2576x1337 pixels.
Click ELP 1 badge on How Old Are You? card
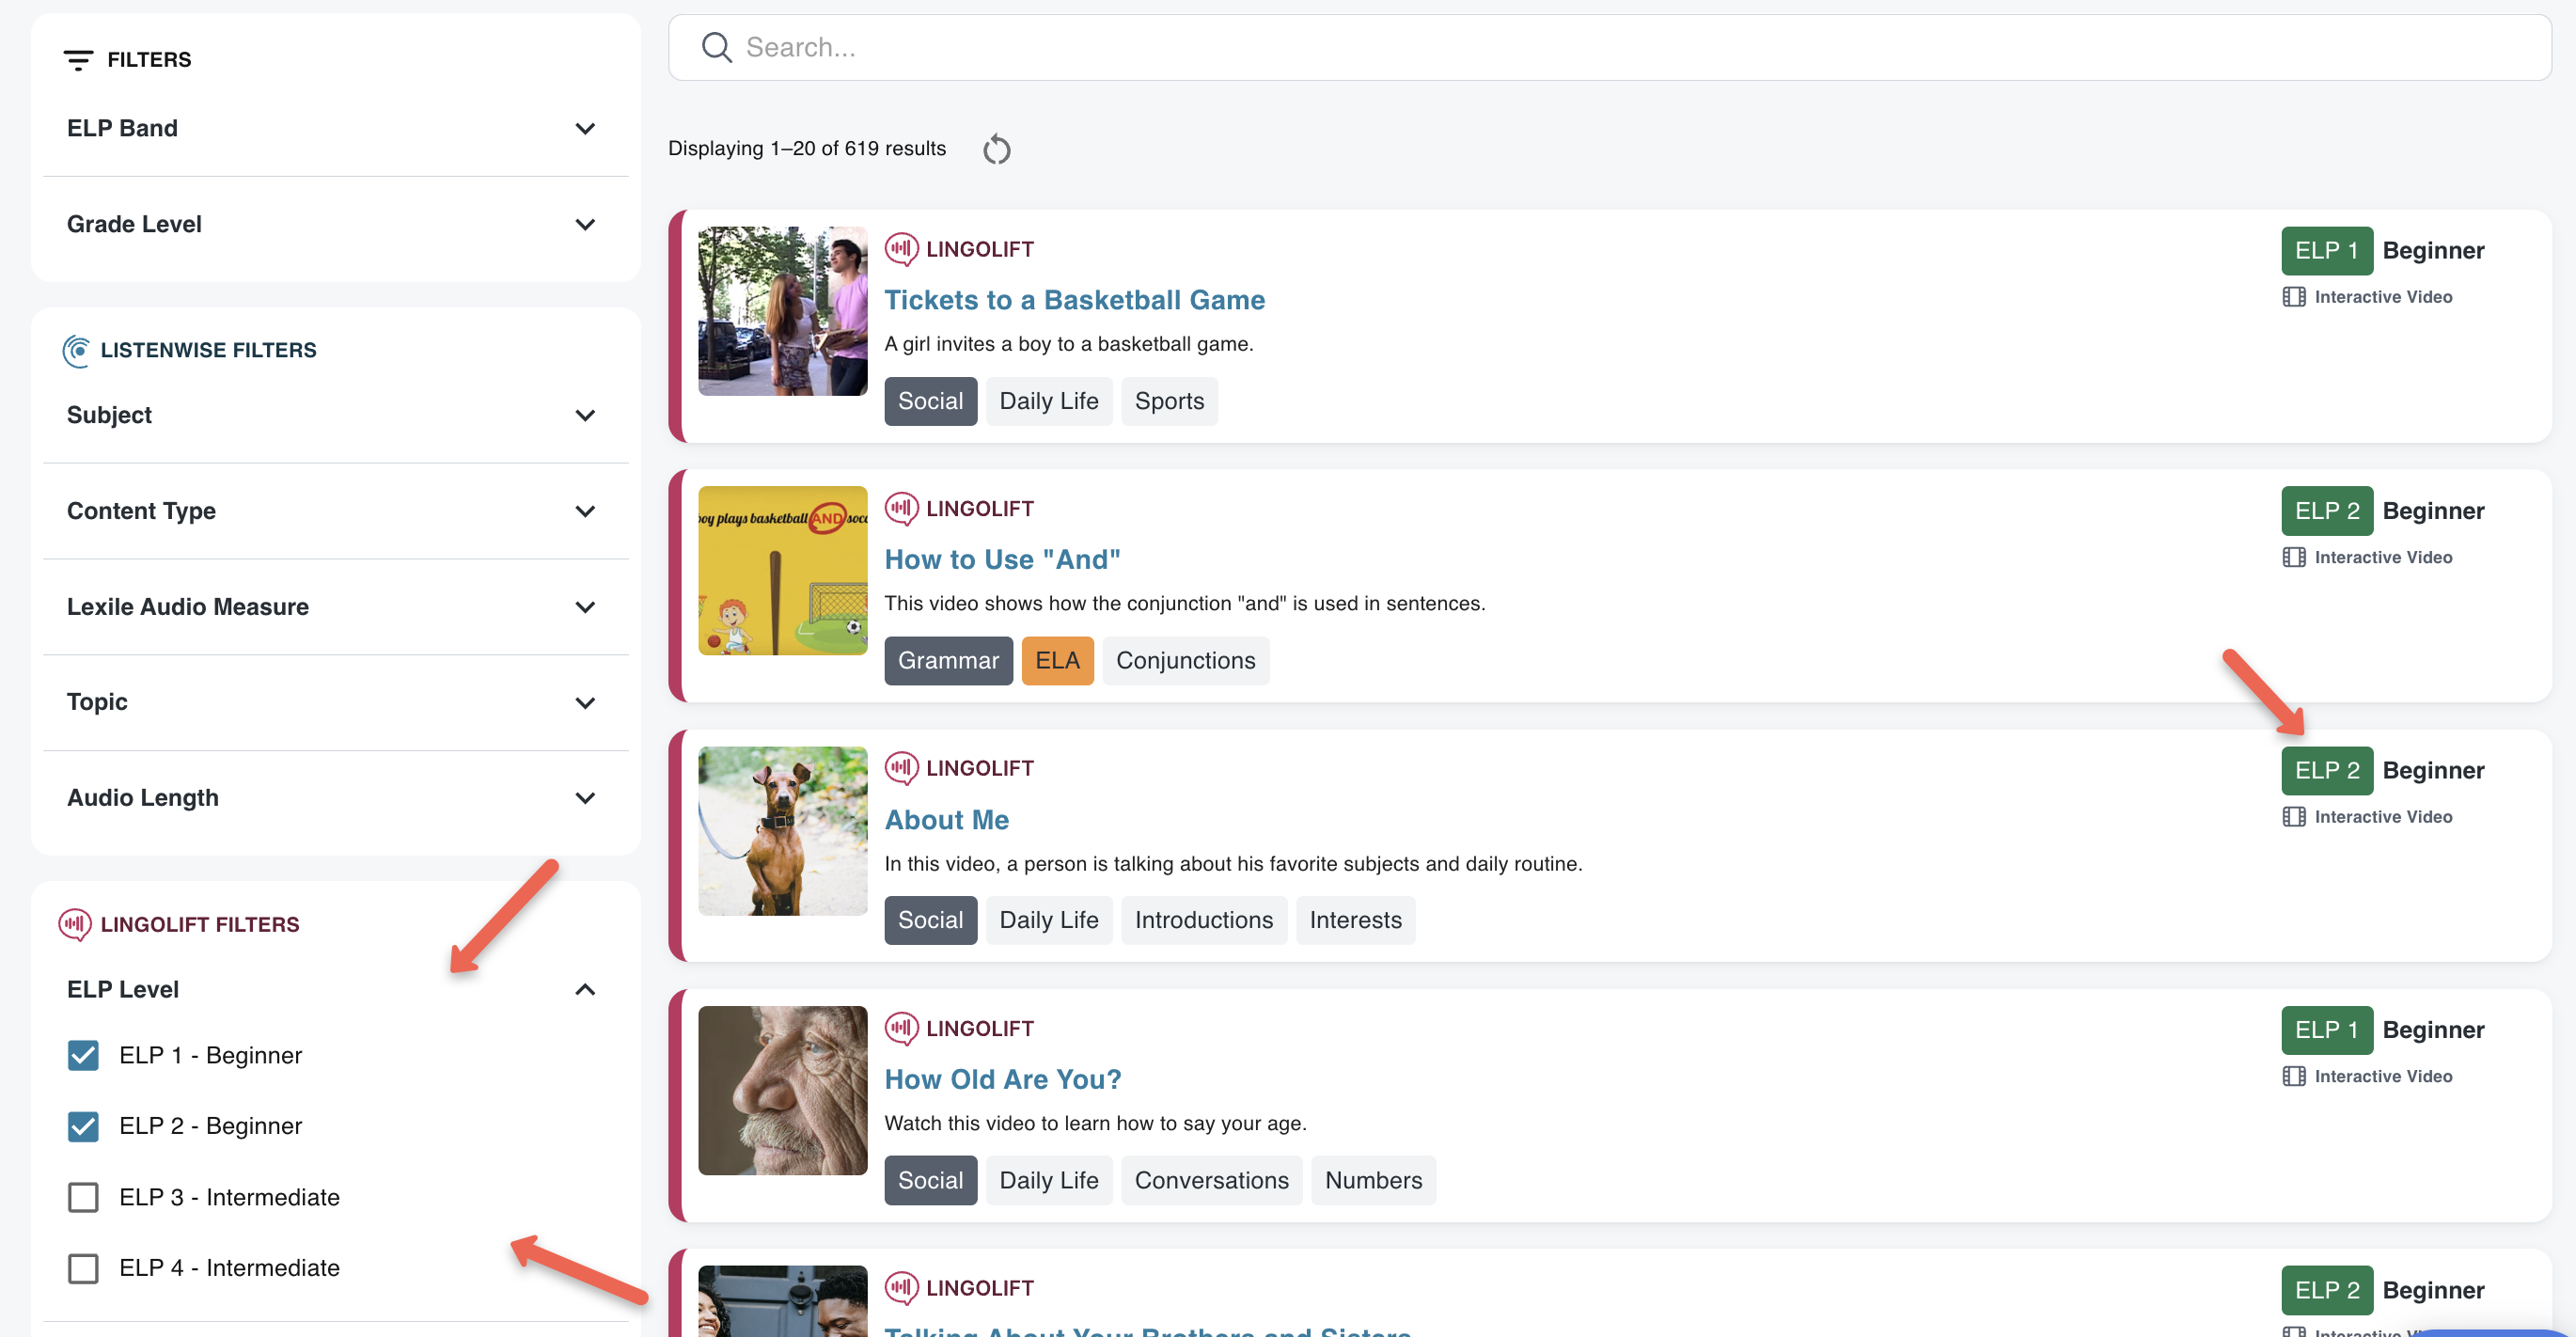2327,1030
